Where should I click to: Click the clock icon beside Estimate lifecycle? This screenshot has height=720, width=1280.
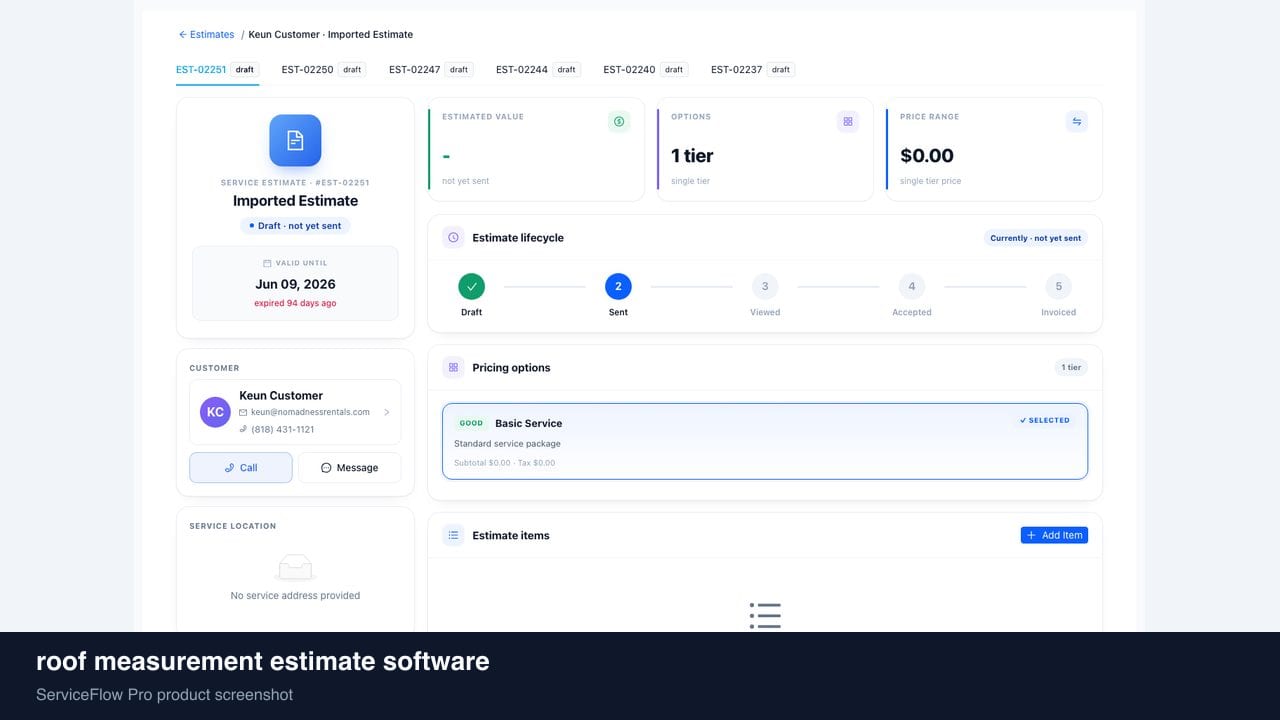click(x=453, y=238)
